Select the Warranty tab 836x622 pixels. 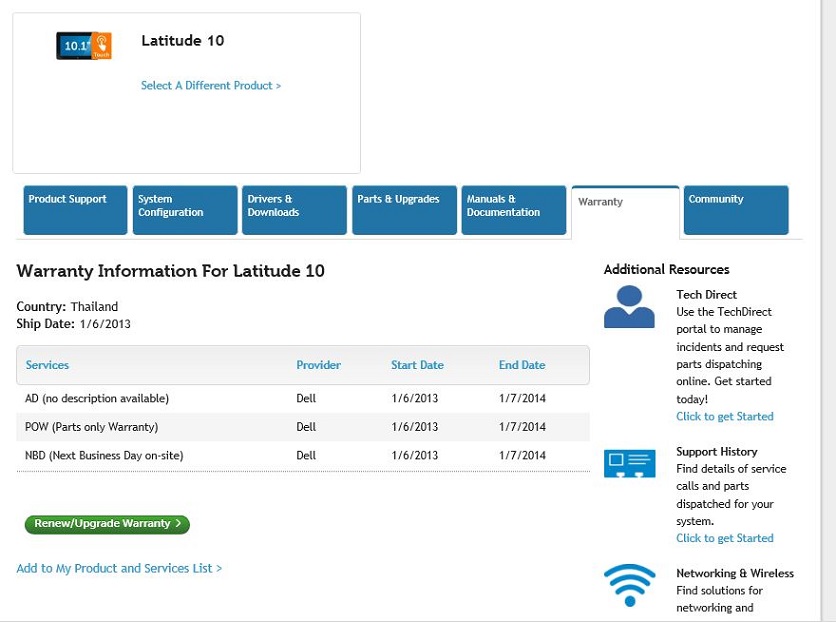pos(625,212)
